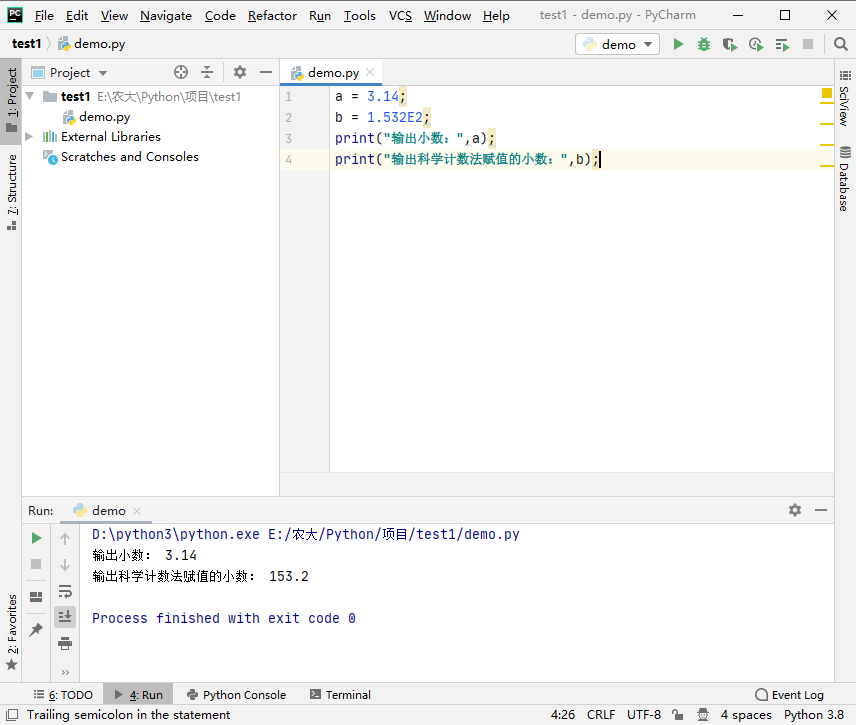856x725 pixels.
Task: Open the Event Log
Action: point(789,695)
